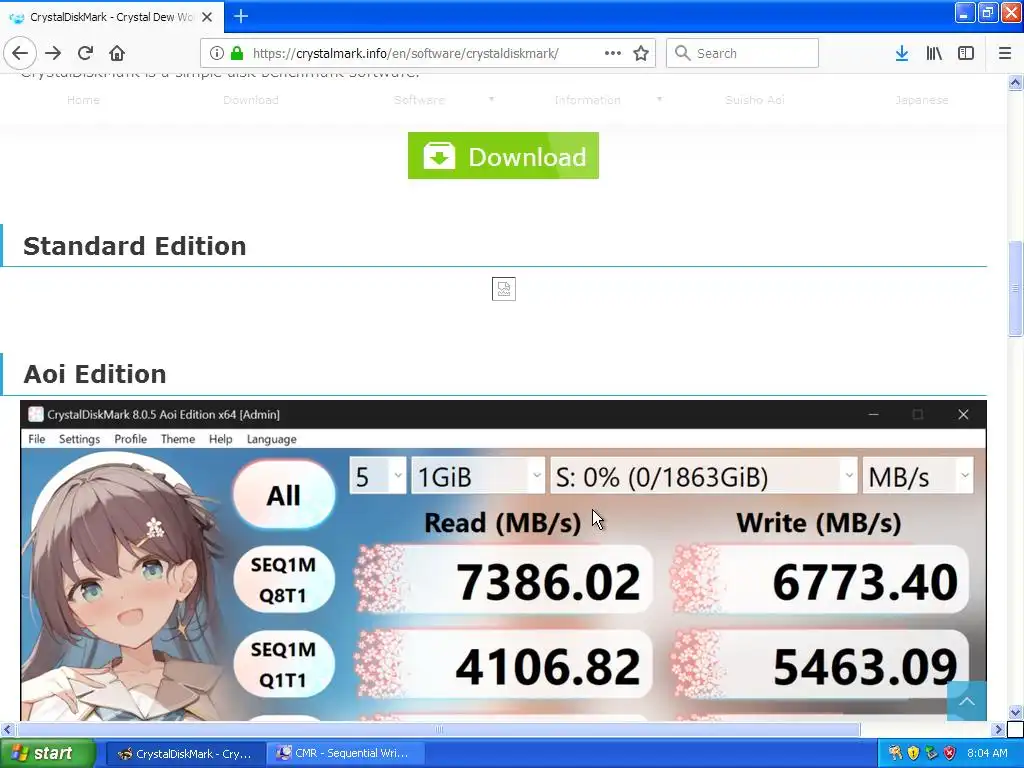Click Settings in the CrystalDiskMark screenshot
This screenshot has height=768, width=1024.
coord(80,439)
